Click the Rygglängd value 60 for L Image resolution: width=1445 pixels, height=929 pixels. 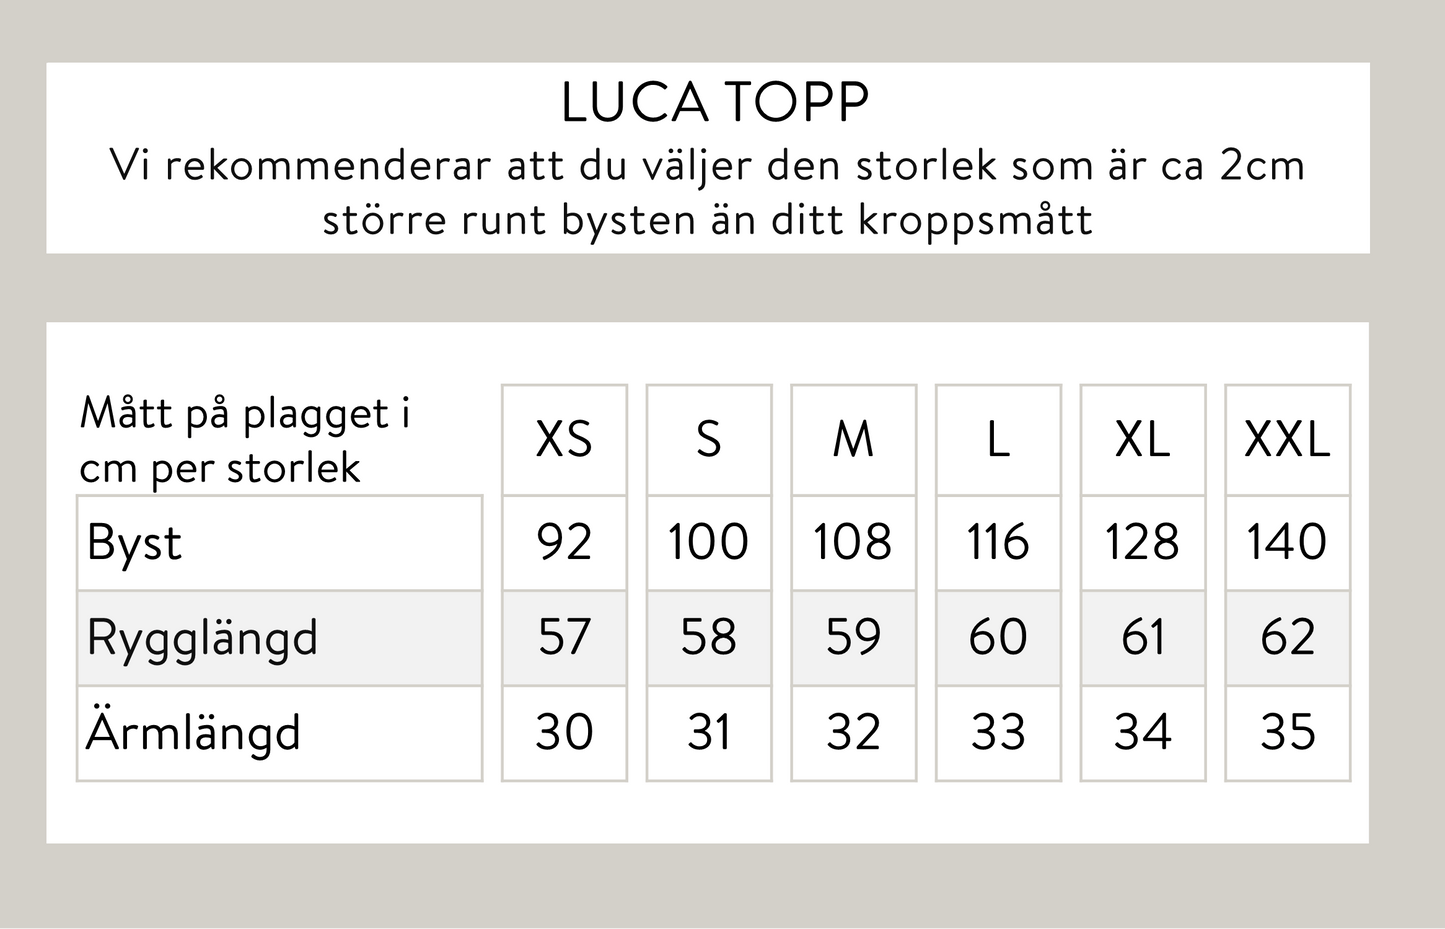(x=997, y=637)
